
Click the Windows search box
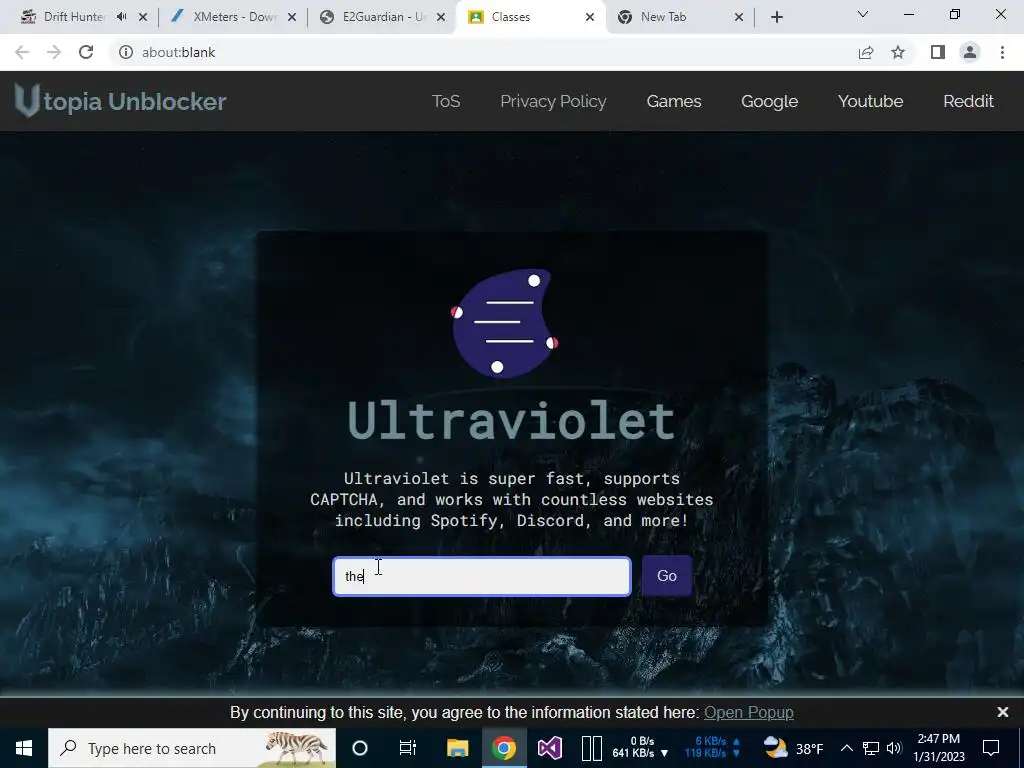point(192,748)
